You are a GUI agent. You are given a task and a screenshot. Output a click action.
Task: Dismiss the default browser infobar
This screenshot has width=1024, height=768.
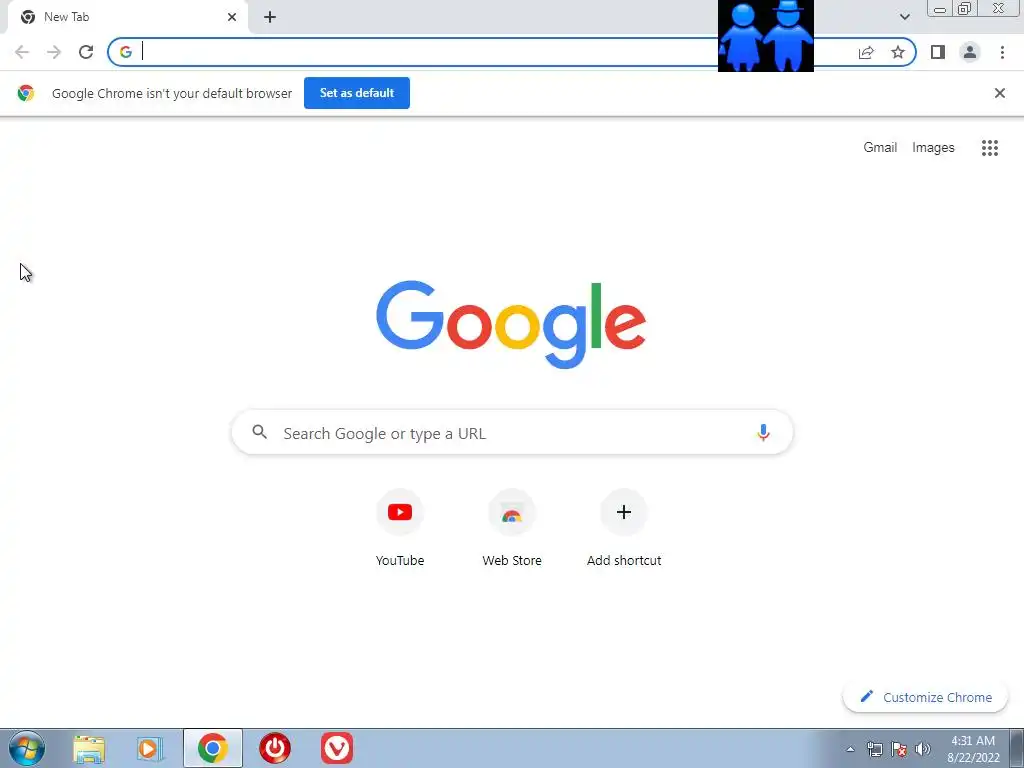coord(999,93)
